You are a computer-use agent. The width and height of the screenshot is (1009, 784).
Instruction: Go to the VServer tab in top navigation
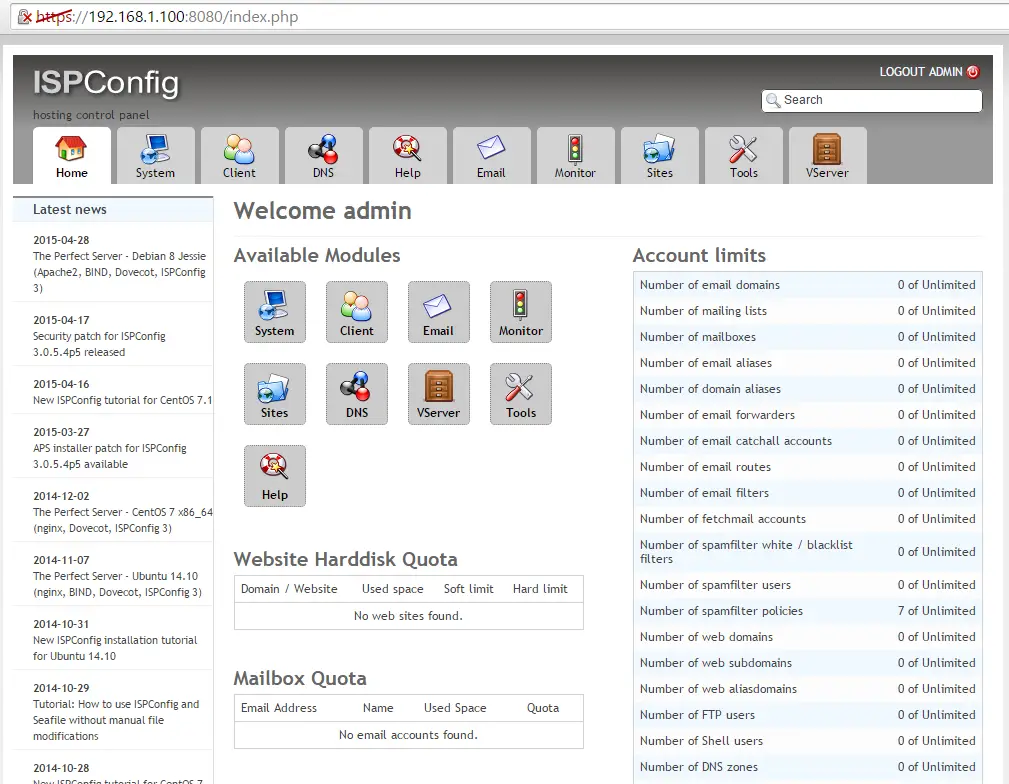[827, 156]
